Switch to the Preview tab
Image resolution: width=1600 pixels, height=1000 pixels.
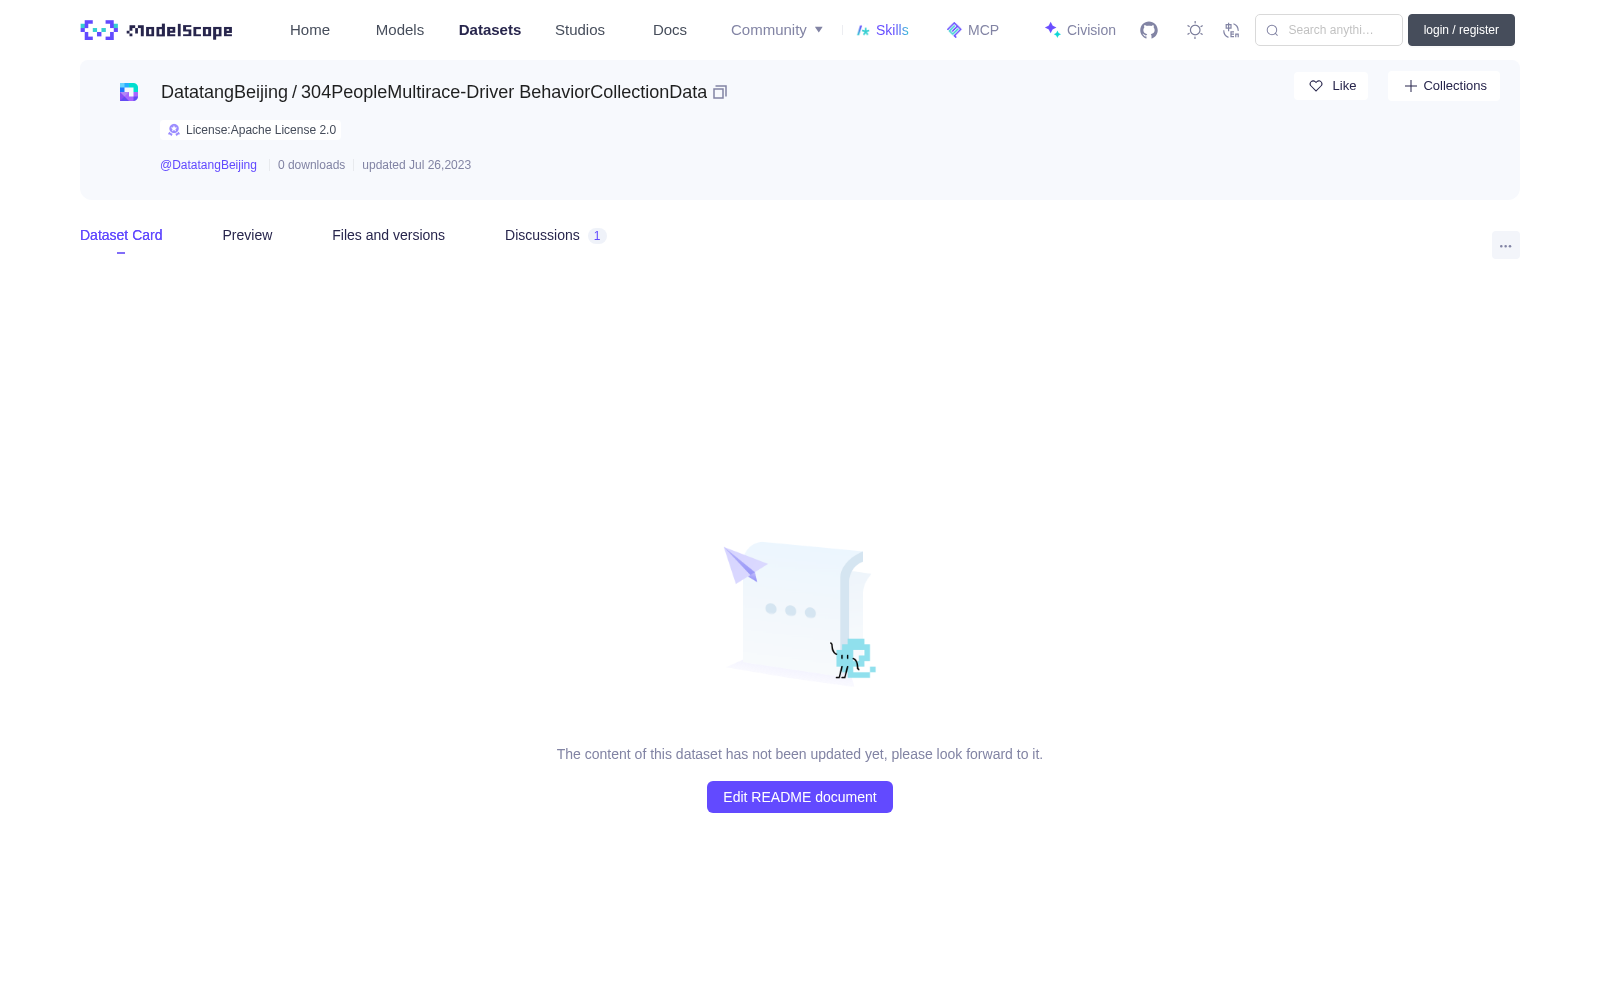[247, 235]
